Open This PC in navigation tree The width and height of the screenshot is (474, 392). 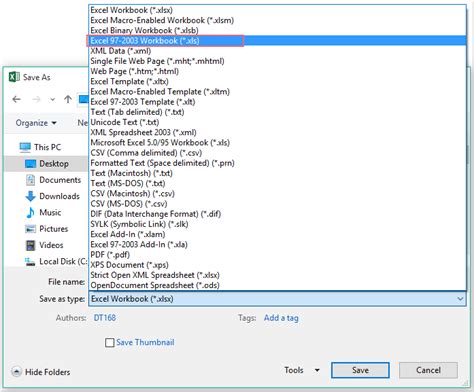pyautogui.click(x=47, y=147)
